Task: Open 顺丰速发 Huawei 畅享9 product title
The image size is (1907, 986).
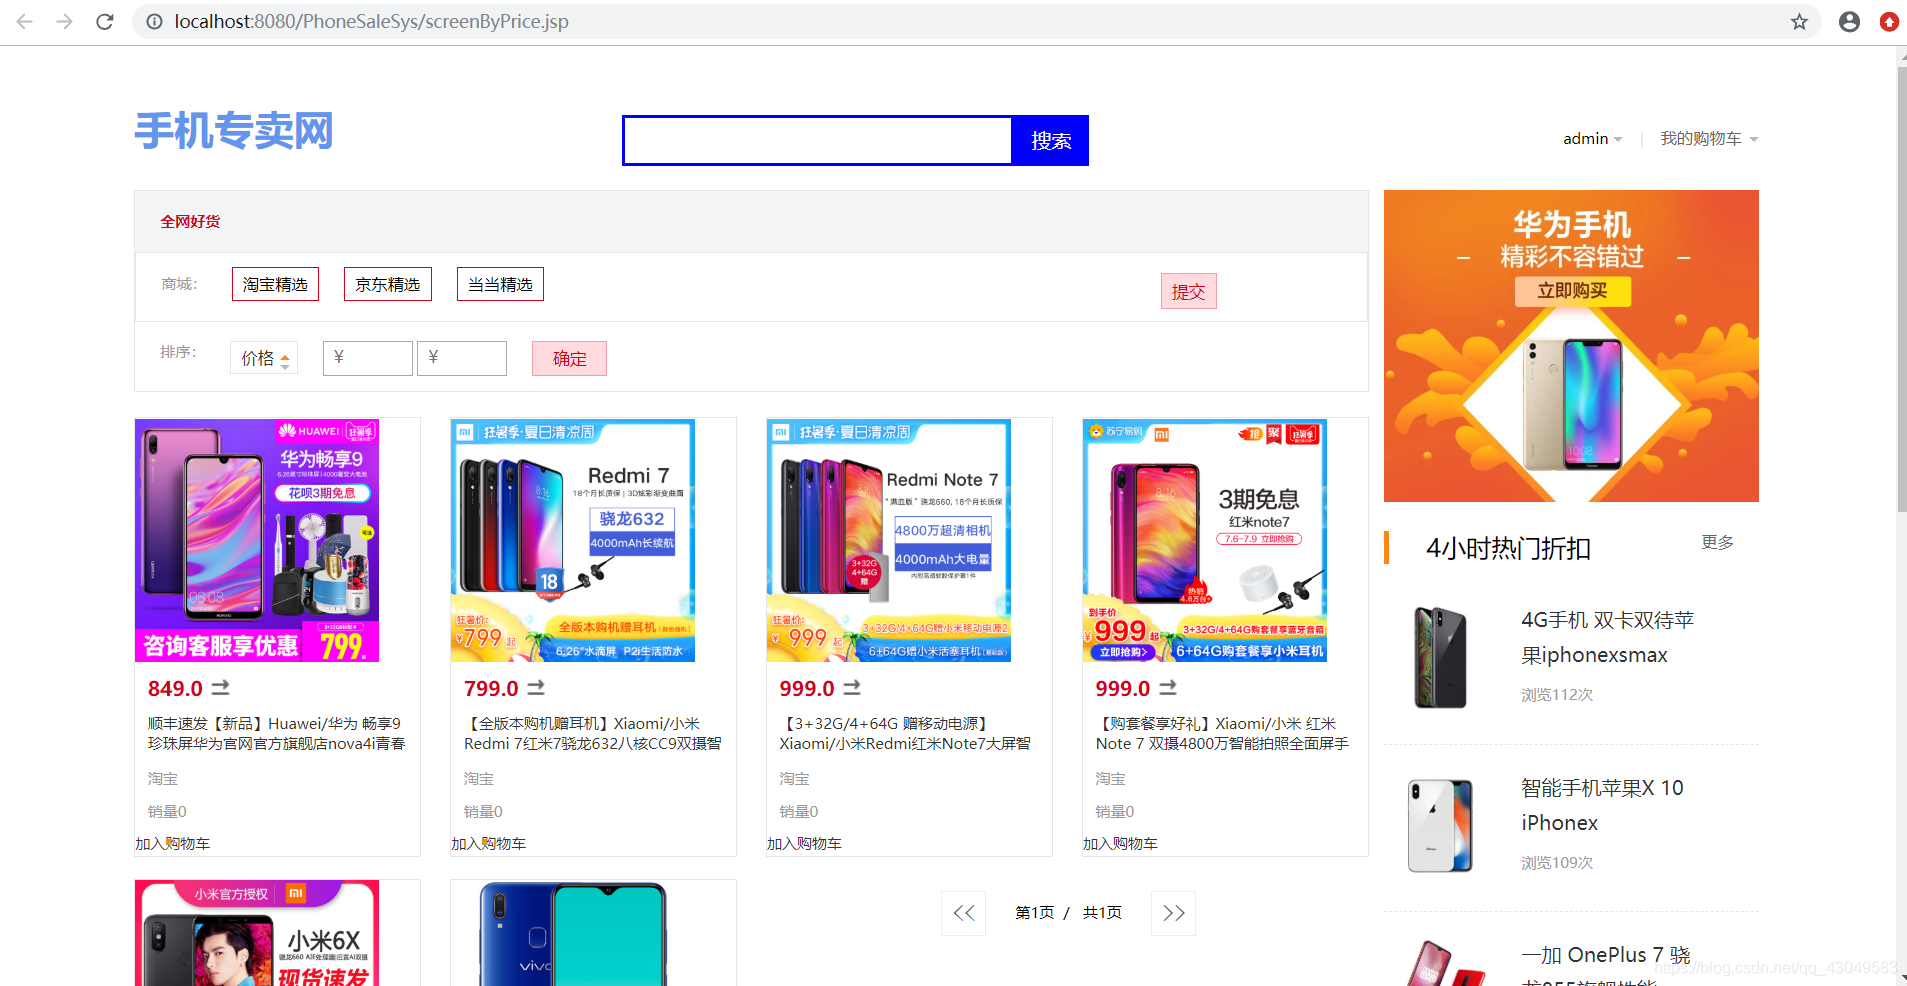Action: pyautogui.click(x=277, y=733)
